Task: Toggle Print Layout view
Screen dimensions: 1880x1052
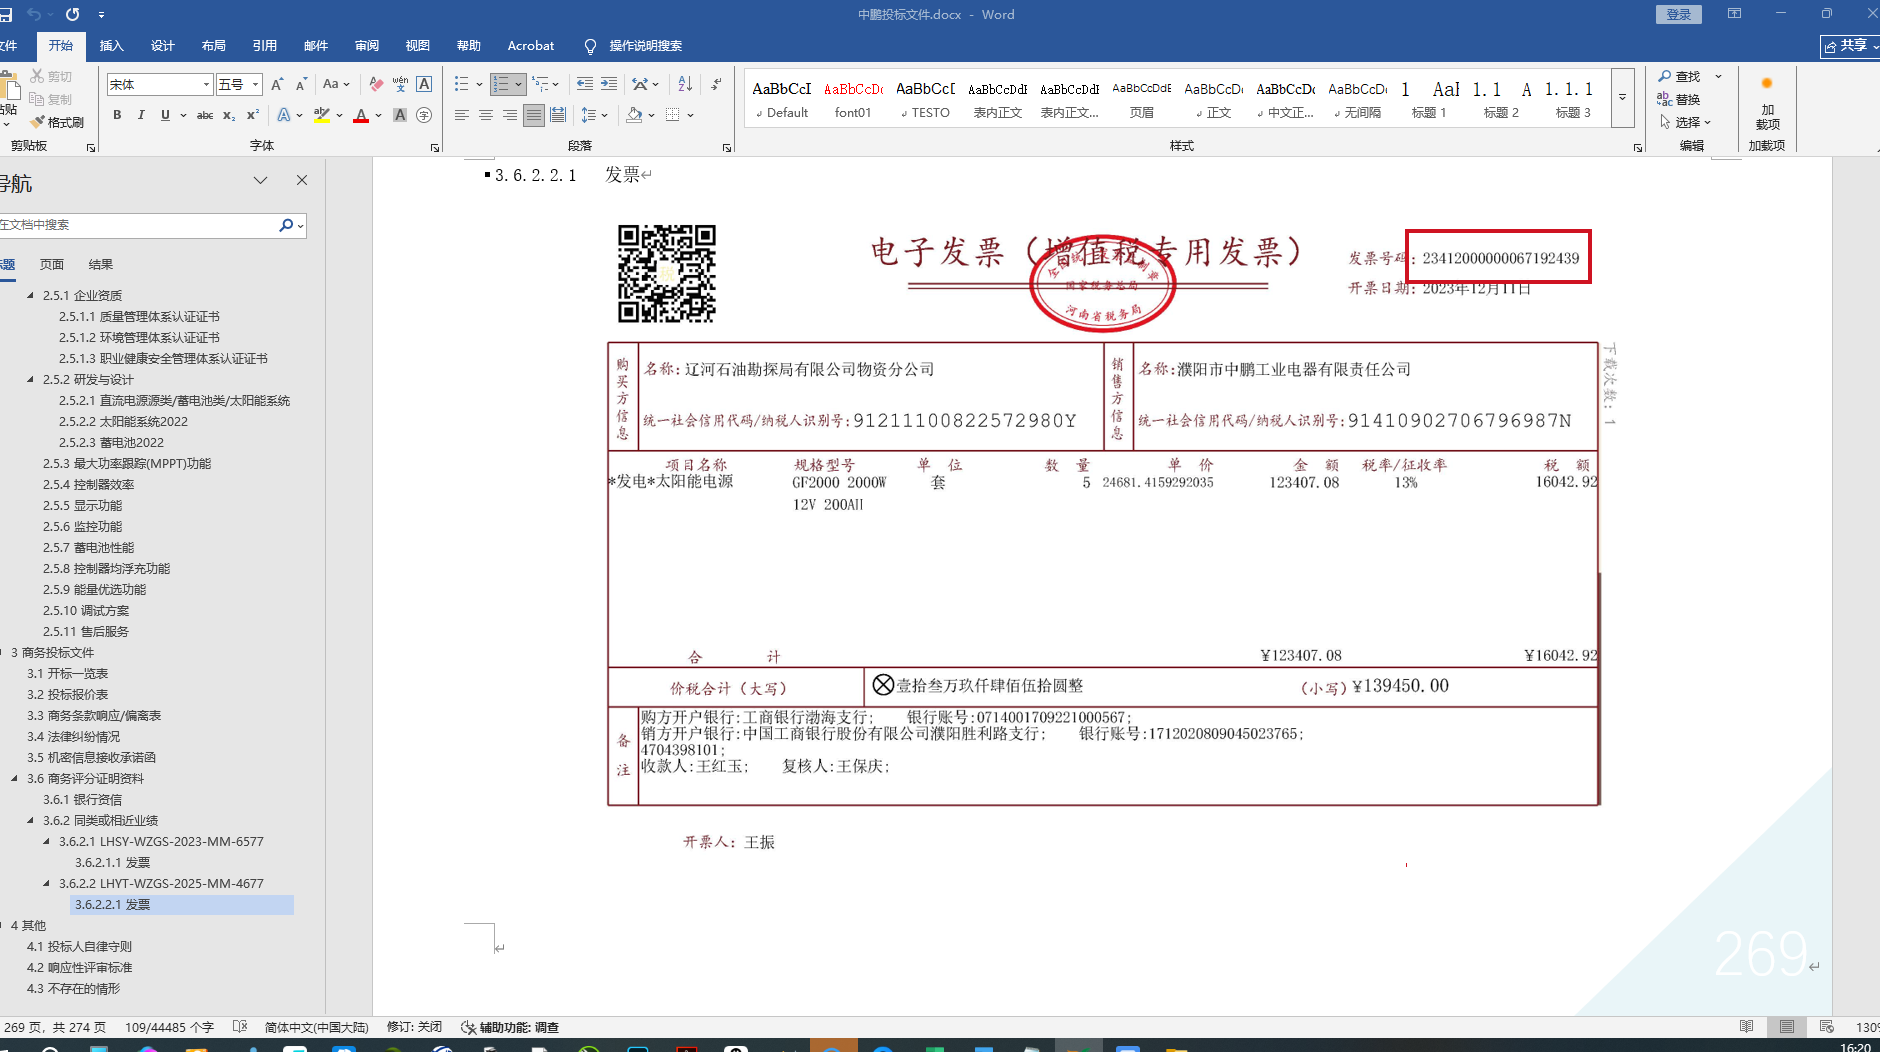Action: click(x=1787, y=1027)
